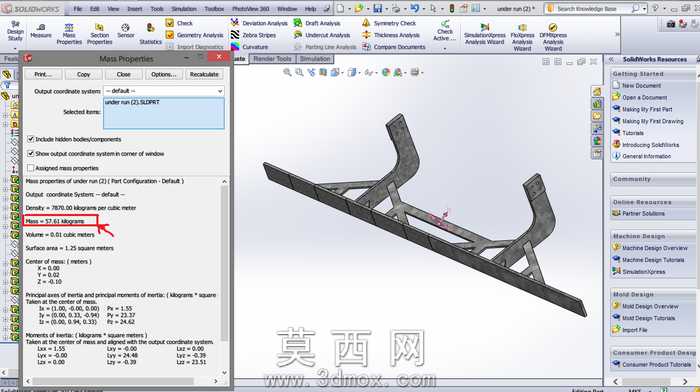The width and height of the screenshot is (700, 392).
Task: Collapse the Mold Design section
Action: coord(653,295)
